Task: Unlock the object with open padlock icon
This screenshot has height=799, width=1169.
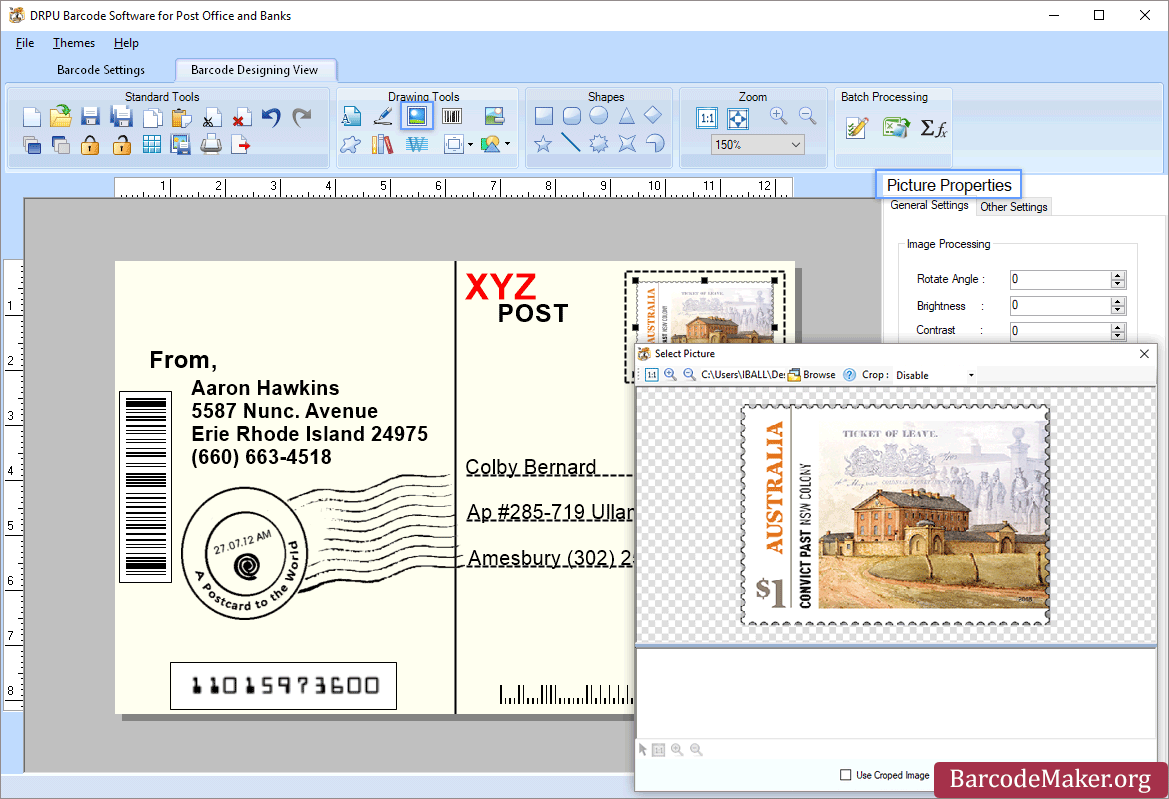Action: coord(122,145)
